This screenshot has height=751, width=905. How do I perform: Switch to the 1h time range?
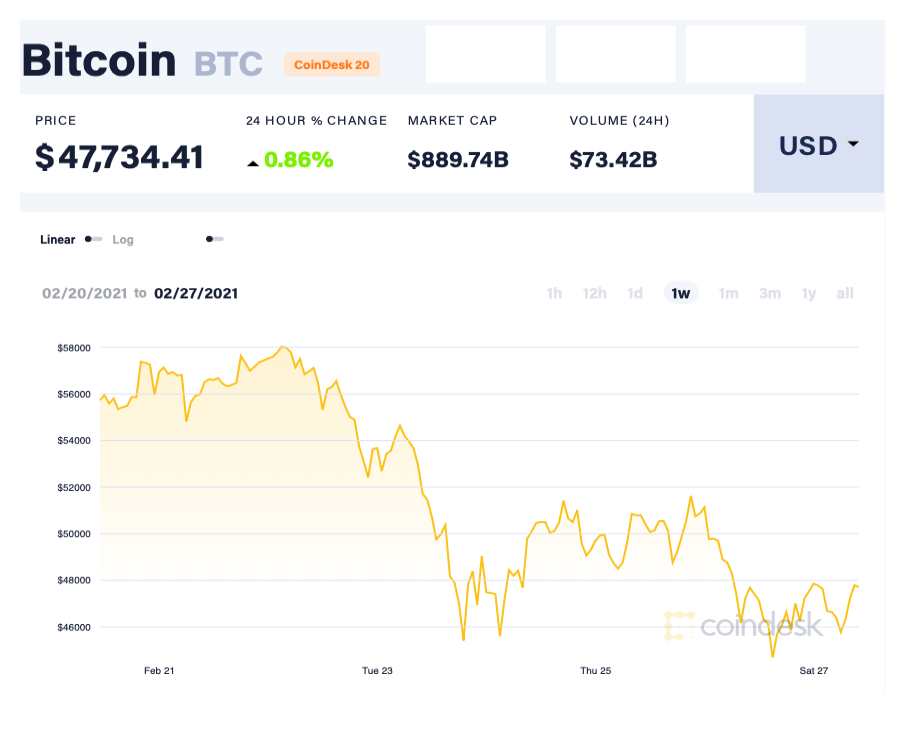(554, 293)
